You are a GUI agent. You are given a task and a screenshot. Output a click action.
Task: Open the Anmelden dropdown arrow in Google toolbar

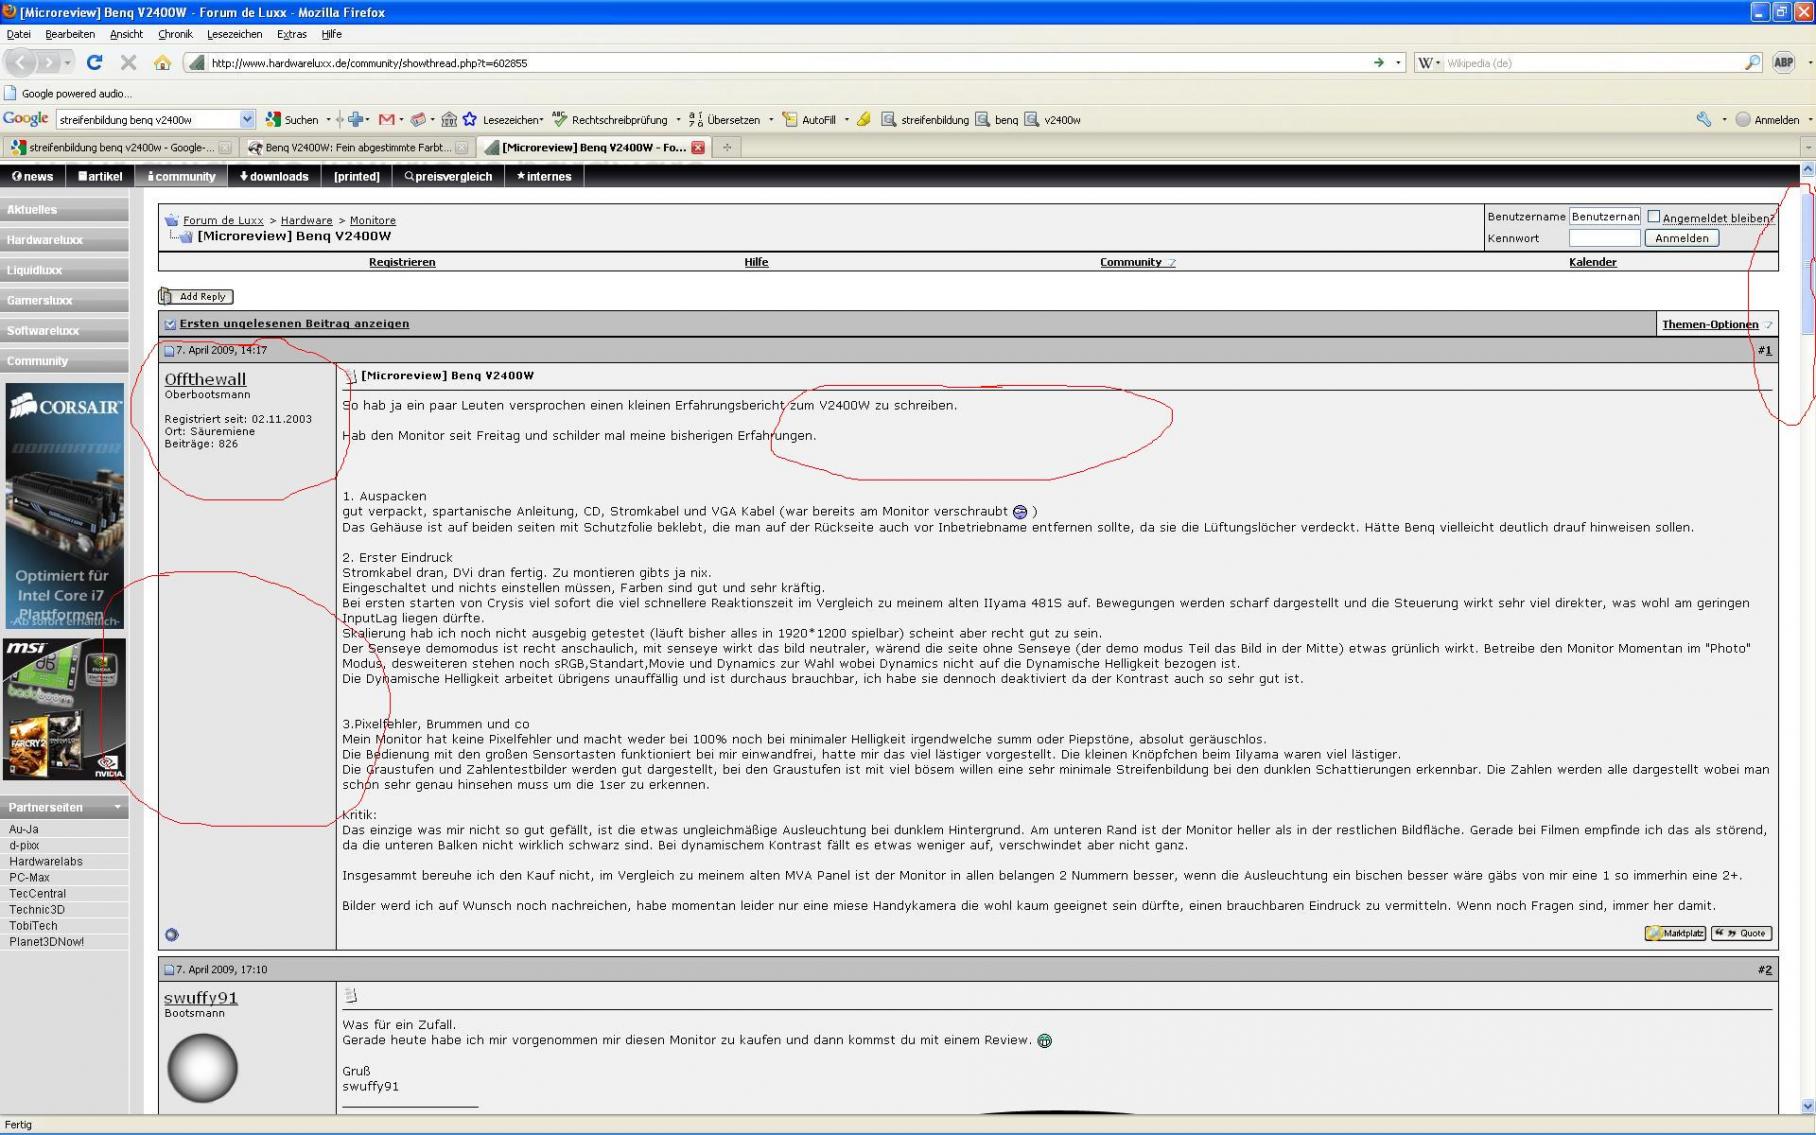(x=1809, y=119)
